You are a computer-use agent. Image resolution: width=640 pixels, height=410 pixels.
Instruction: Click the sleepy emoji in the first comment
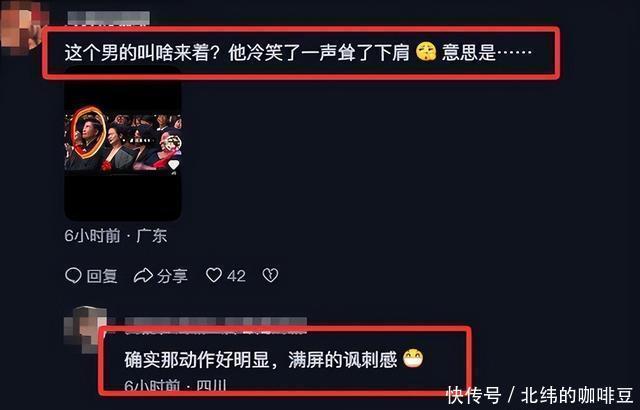[x=426, y=52]
